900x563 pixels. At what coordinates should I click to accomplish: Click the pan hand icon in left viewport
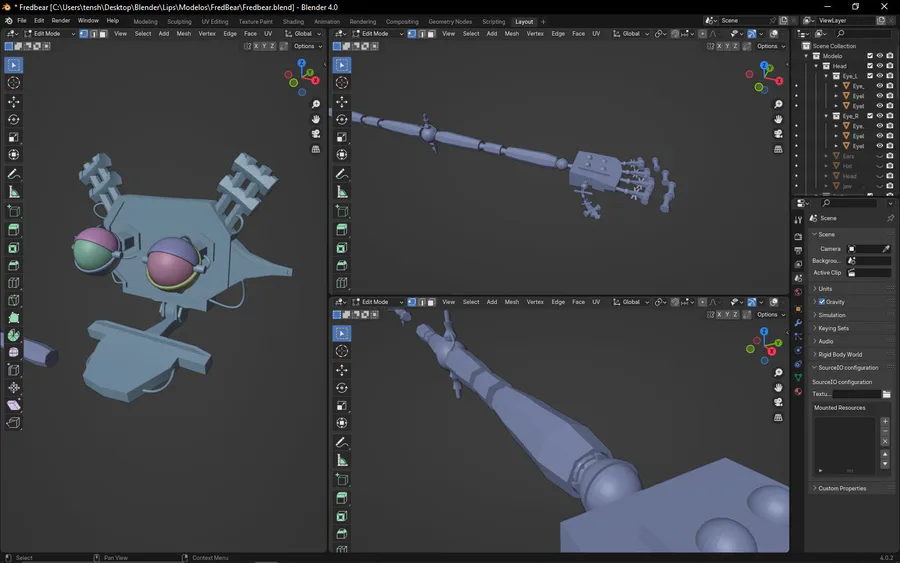point(316,119)
